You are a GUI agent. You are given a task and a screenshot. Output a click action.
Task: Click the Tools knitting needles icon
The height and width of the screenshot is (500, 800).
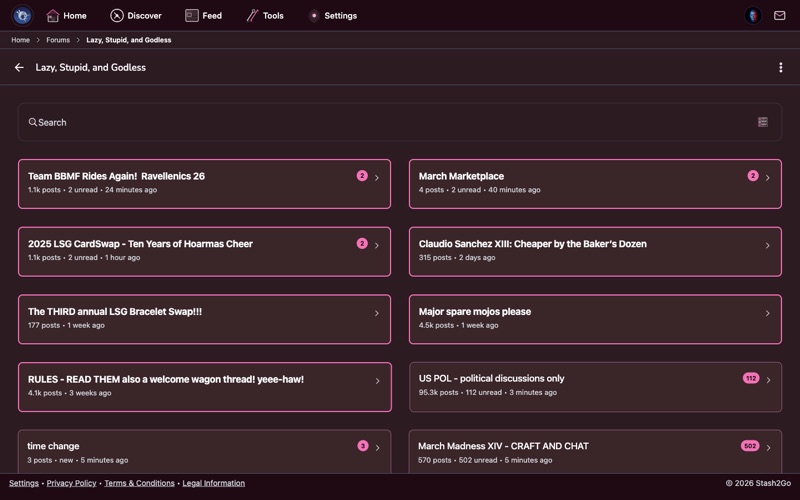[x=252, y=16]
